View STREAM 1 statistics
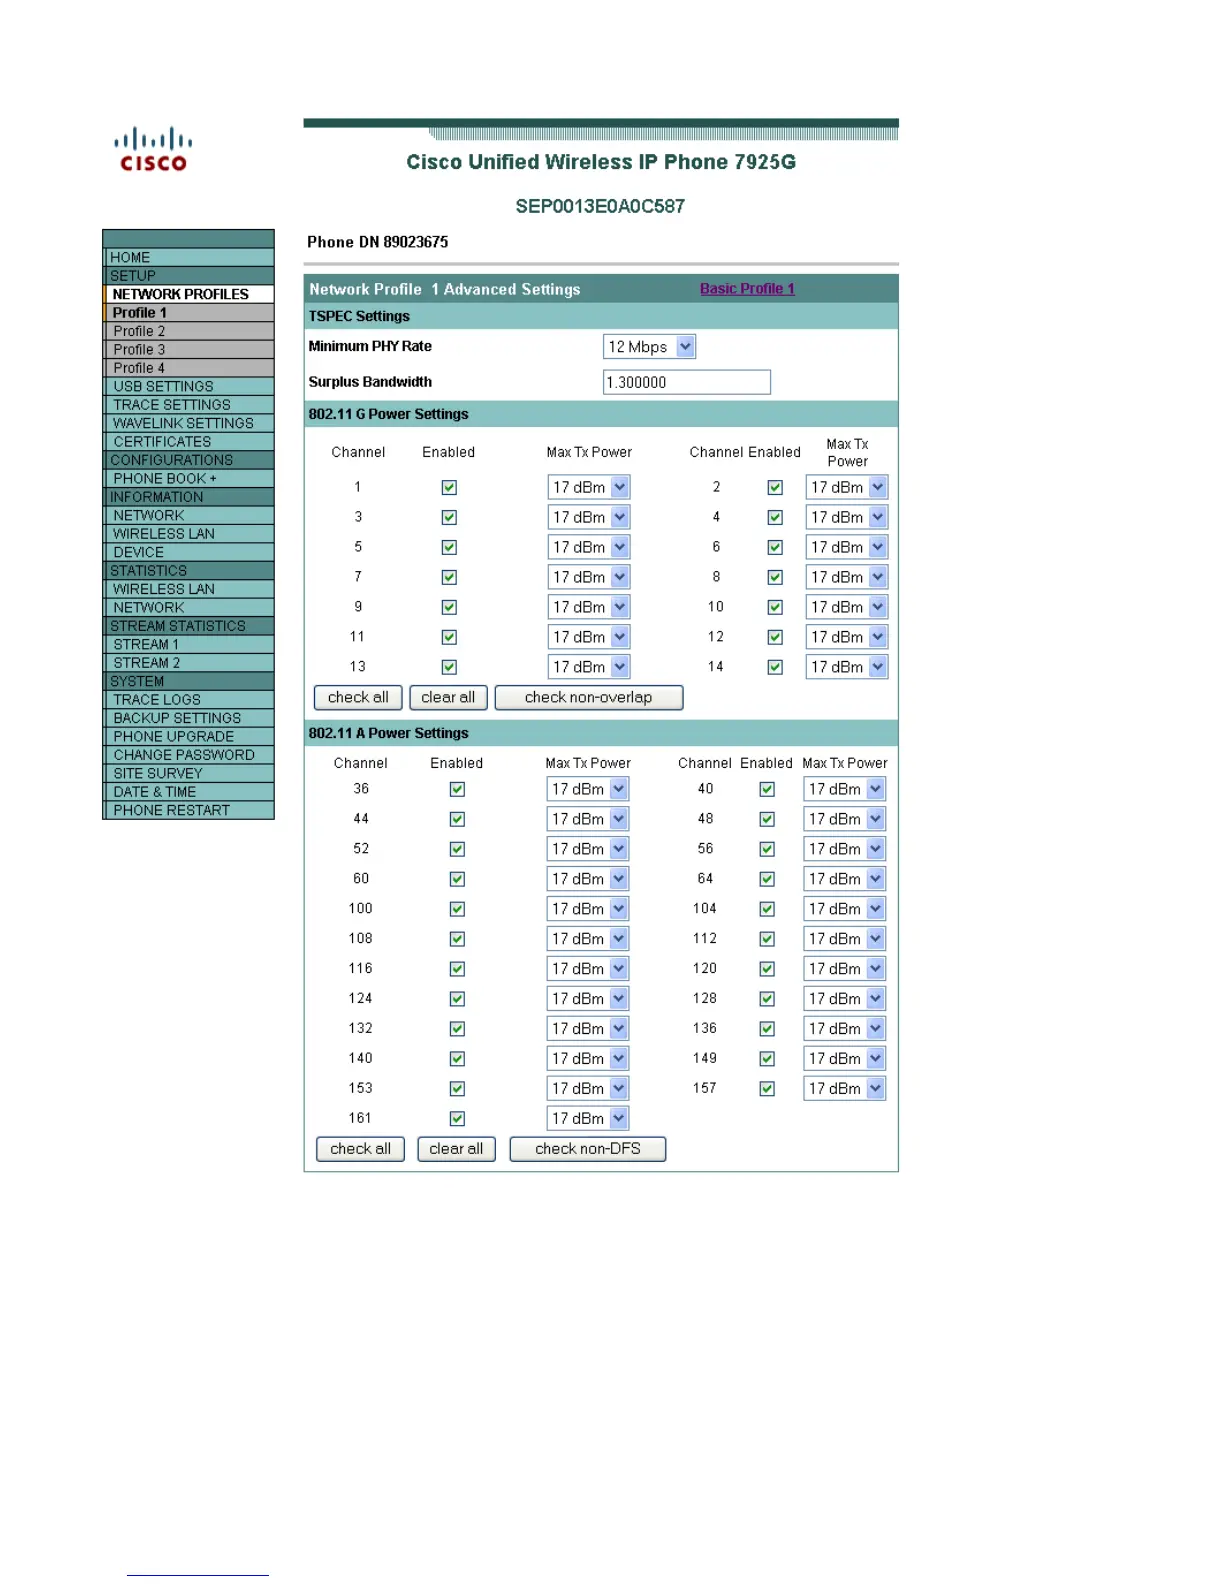This screenshot has height=1584, width=1224. [189, 645]
